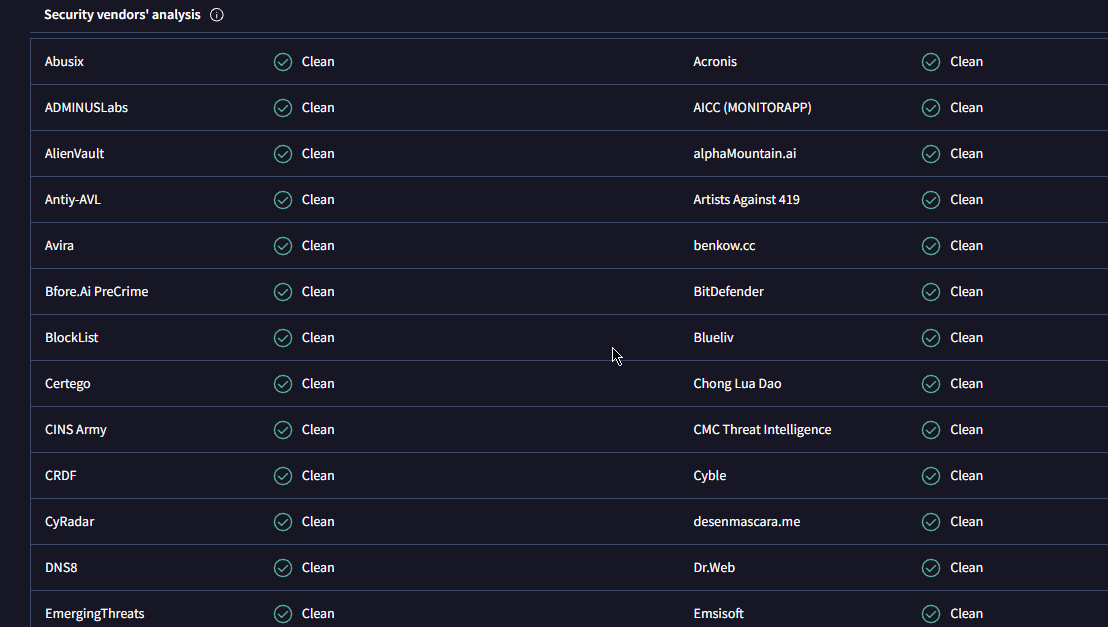Click the ADMINUSLabs vendor name

[x=86, y=108]
